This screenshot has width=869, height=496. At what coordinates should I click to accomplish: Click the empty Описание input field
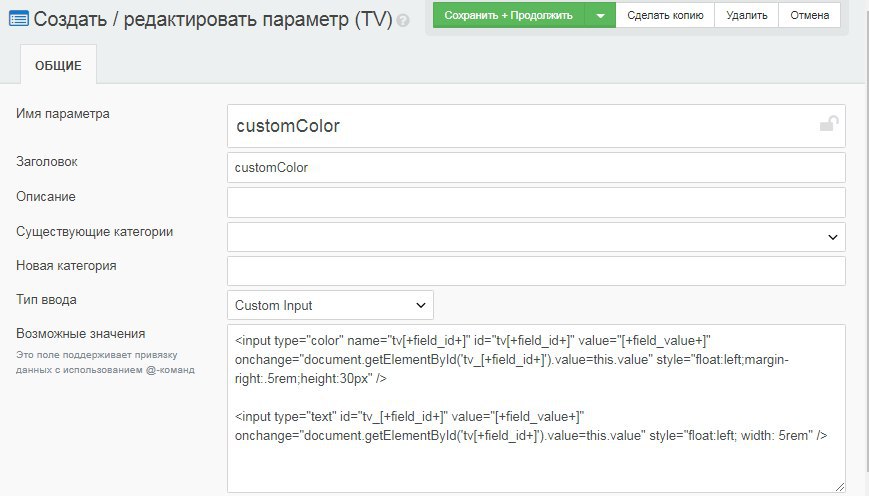click(x=536, y=202)
